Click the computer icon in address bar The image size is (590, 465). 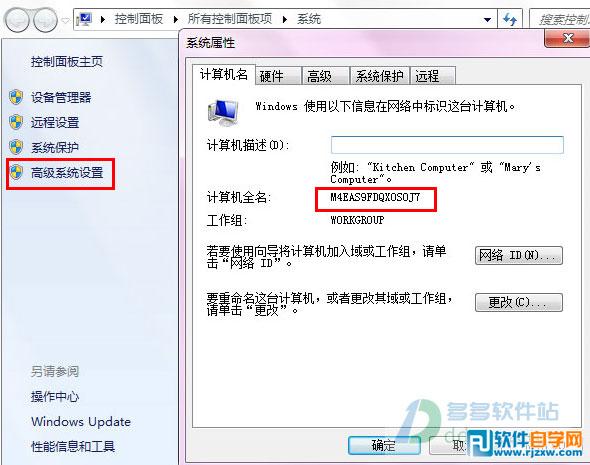pos(85,19)
